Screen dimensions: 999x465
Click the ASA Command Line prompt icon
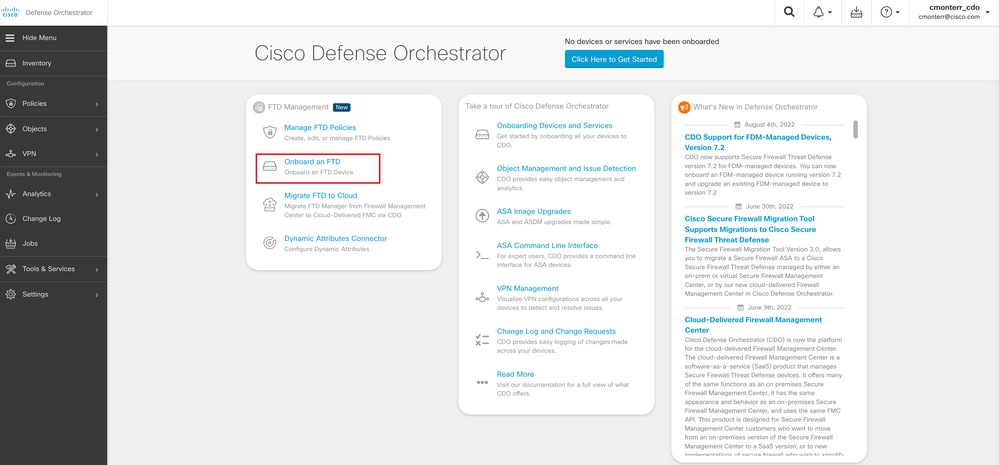pos(482,254)
